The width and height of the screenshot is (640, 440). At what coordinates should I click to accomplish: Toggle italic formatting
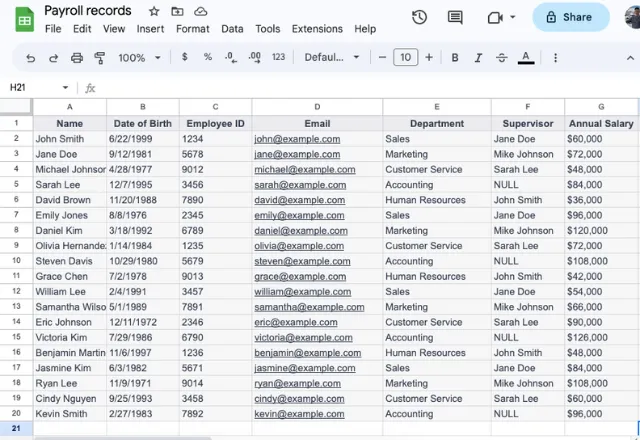click(478, 58)
